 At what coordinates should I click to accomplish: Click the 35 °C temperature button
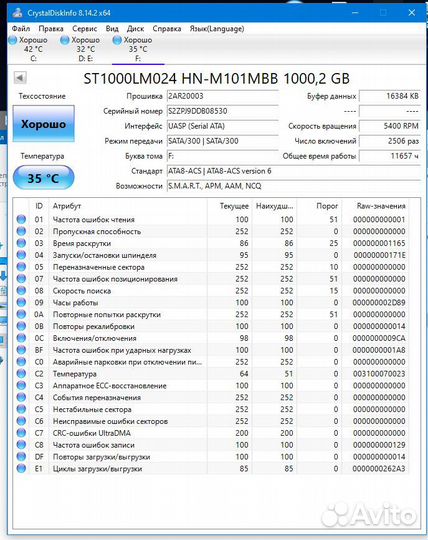[43, 178]
